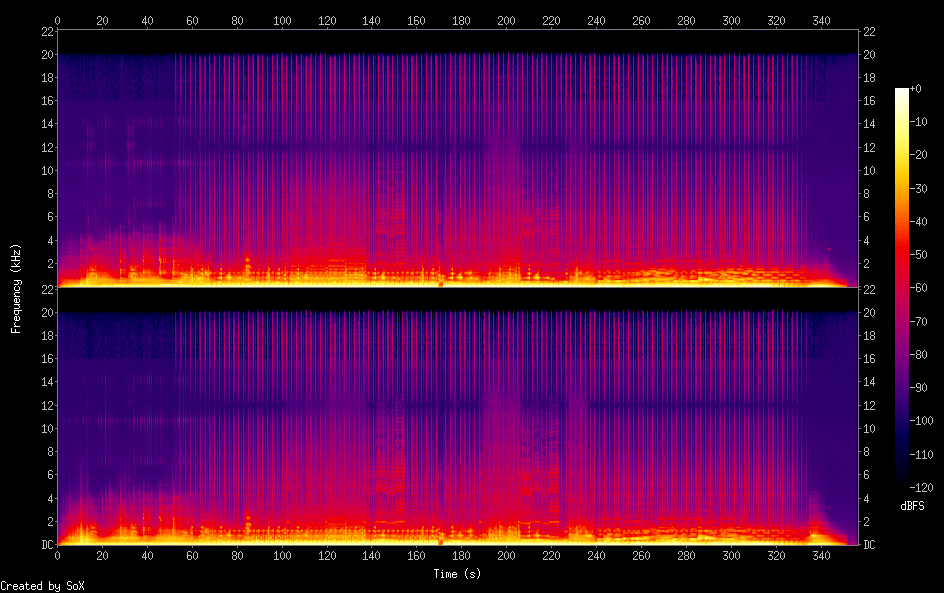Click the 22 label at top right corner
This screenshot has width=944, height=593.
(869, 31)
